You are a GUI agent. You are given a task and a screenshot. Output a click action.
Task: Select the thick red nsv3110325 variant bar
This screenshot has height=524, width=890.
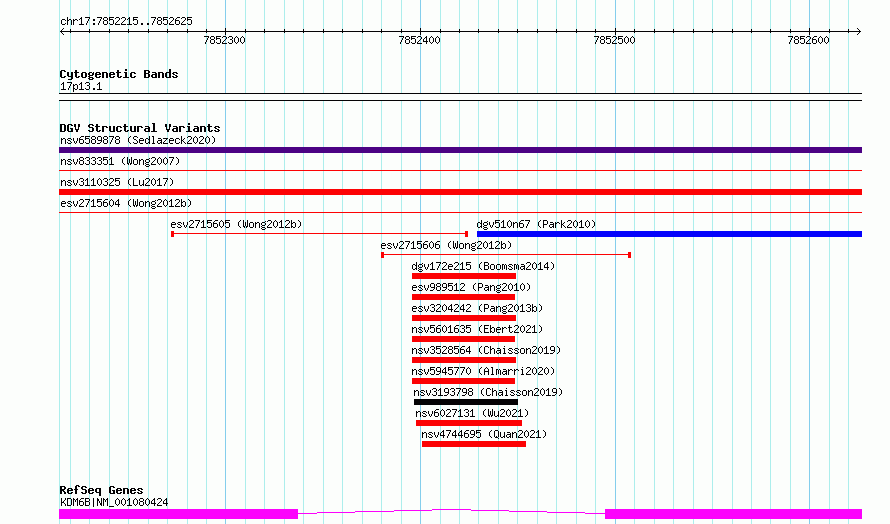[460, 192]
